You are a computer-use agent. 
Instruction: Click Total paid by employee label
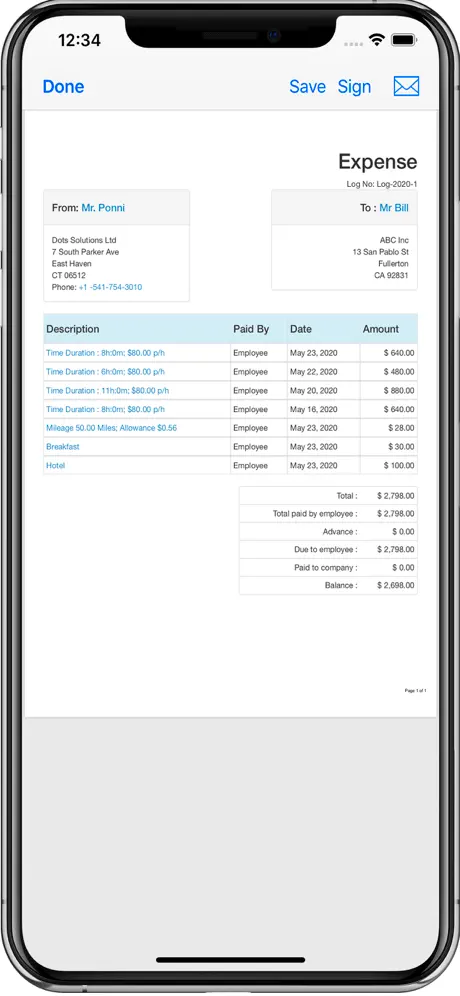[315, 513]
